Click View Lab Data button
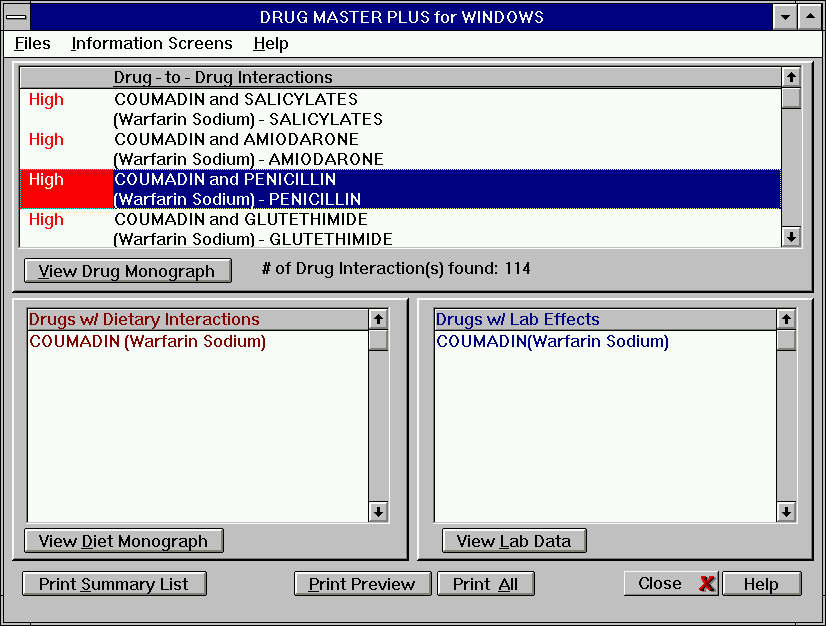The width and height of the screenshot is (826, 626). [x=514, y=541]
